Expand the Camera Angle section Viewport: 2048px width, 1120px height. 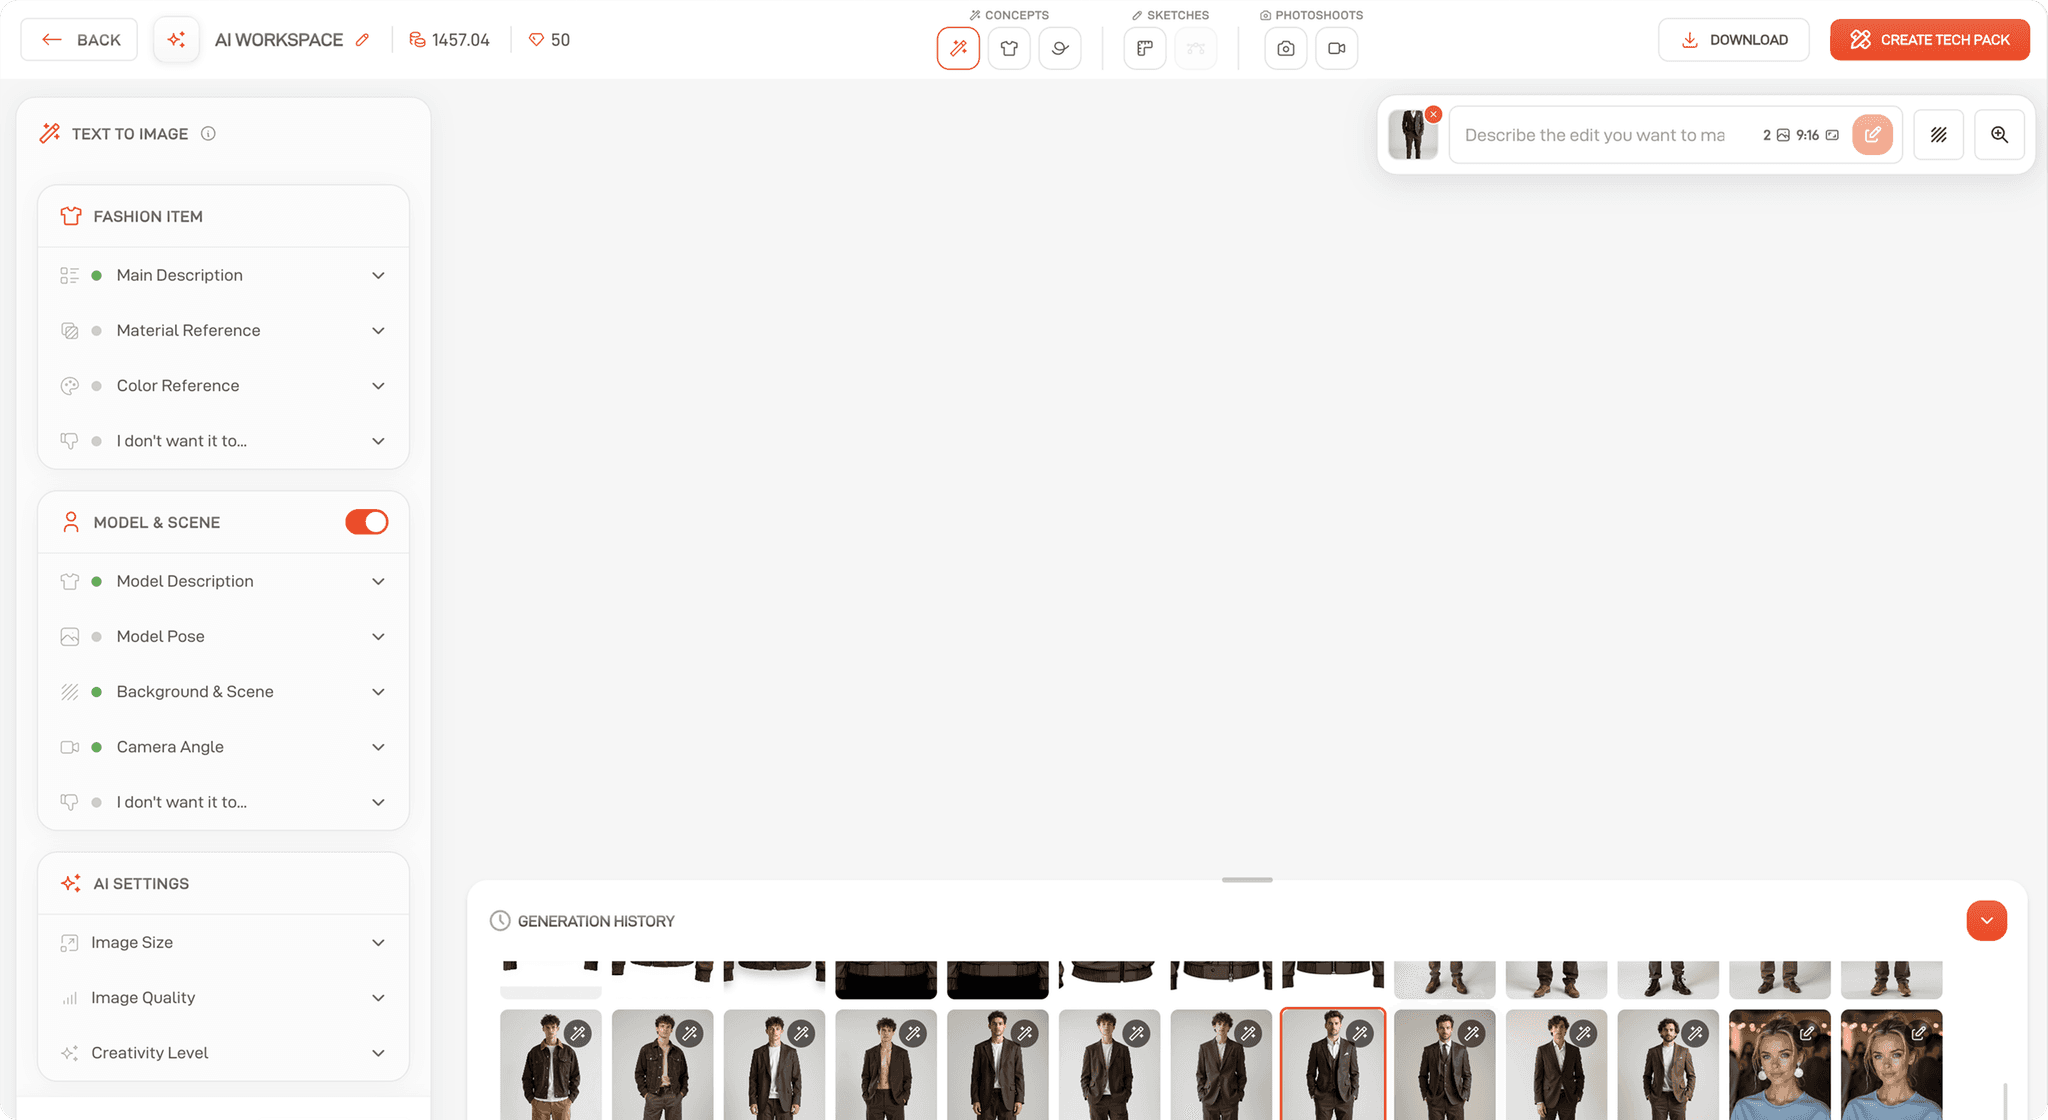click(223, 747)
